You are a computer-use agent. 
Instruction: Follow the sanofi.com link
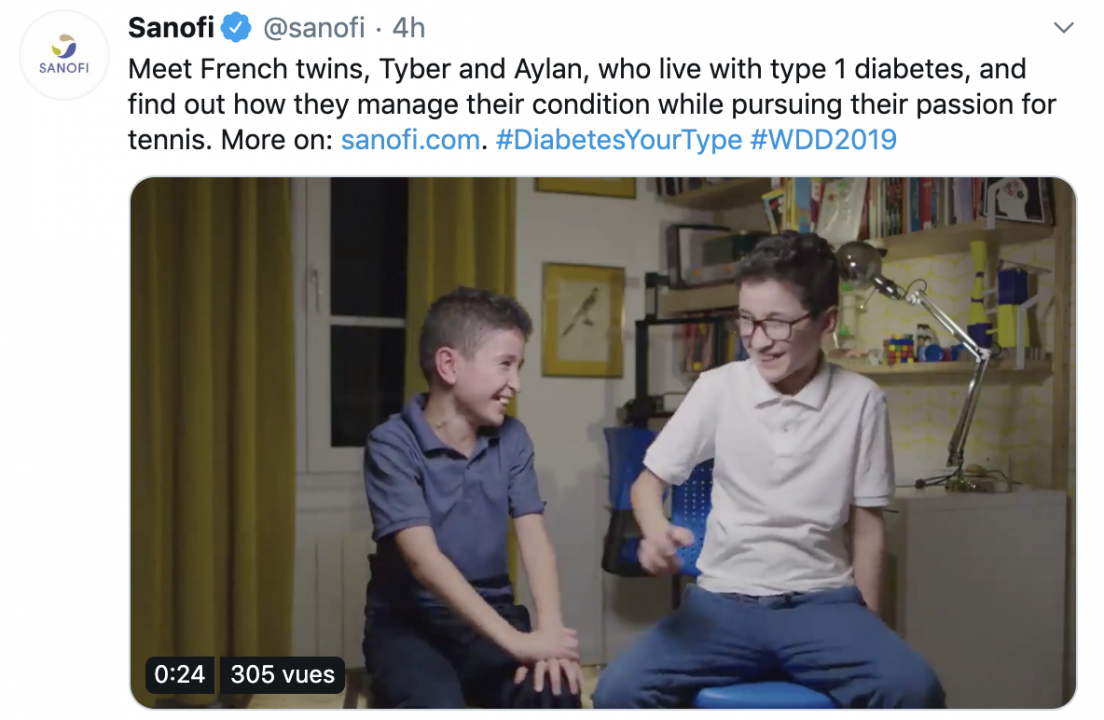click(x=410, y=139)
